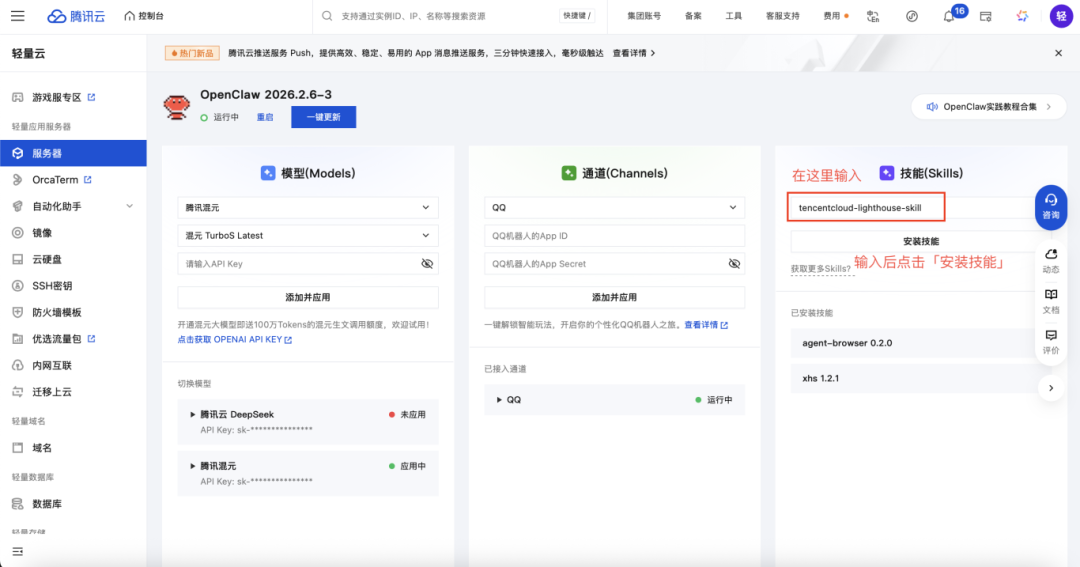Viewport: 1080px width, 567px height.
Task: Toggle API Key visibility eye icon
Action: tap(427, 264)
